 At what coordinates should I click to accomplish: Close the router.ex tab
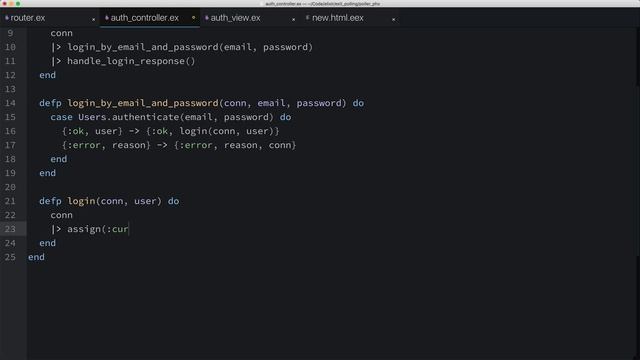pyautogui.click(x=93, y=19)
